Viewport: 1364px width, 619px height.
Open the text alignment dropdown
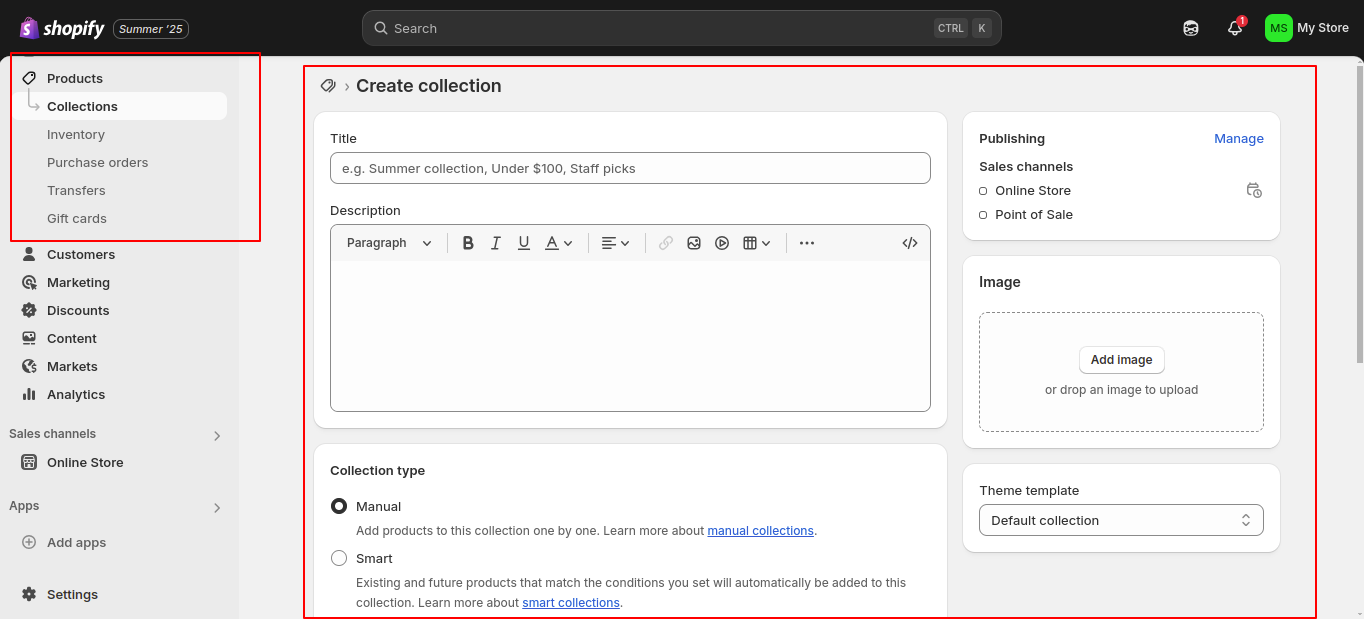point(615,243)
